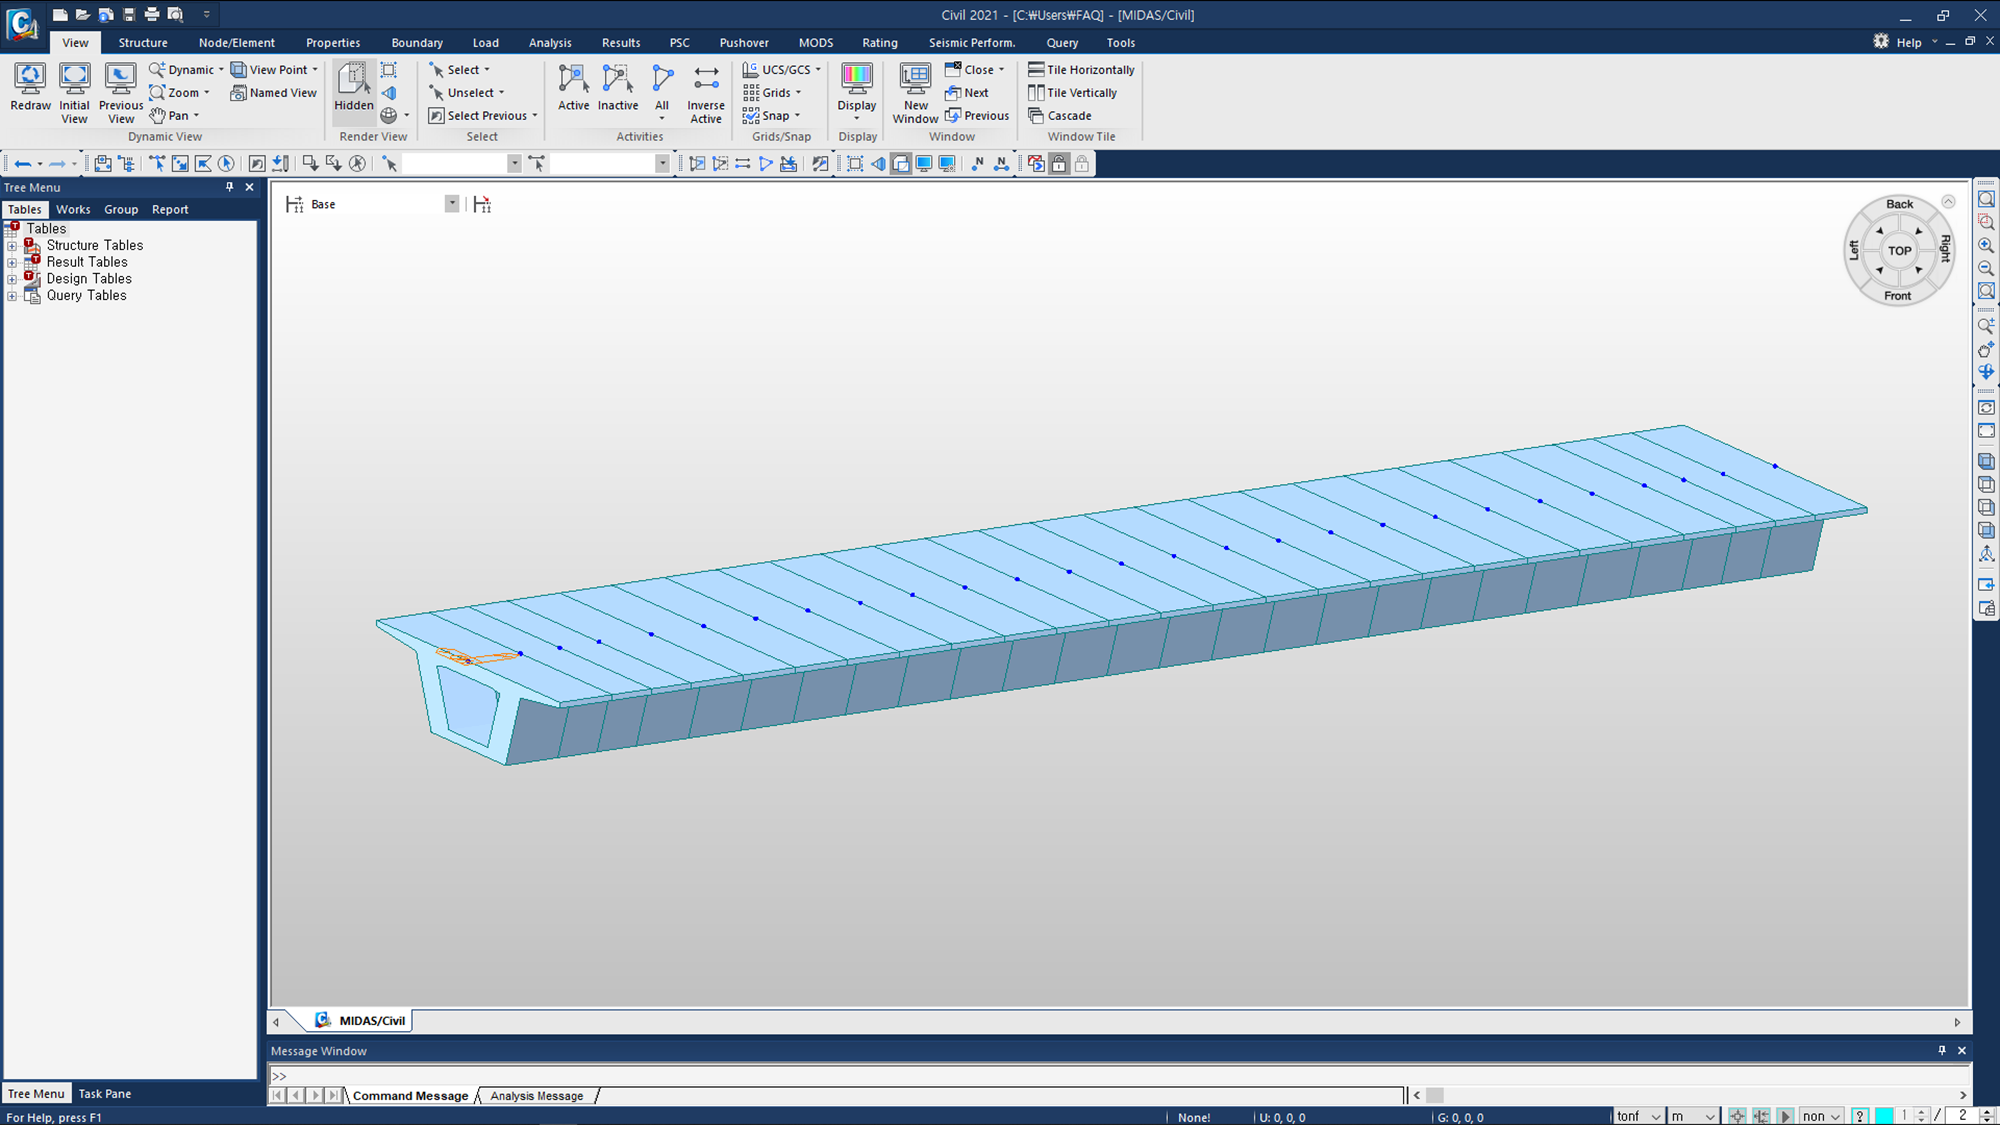Switch to Task Pane tab
The height and width of the screenshot is (1125, 2000).
(x=104, y=1094)
